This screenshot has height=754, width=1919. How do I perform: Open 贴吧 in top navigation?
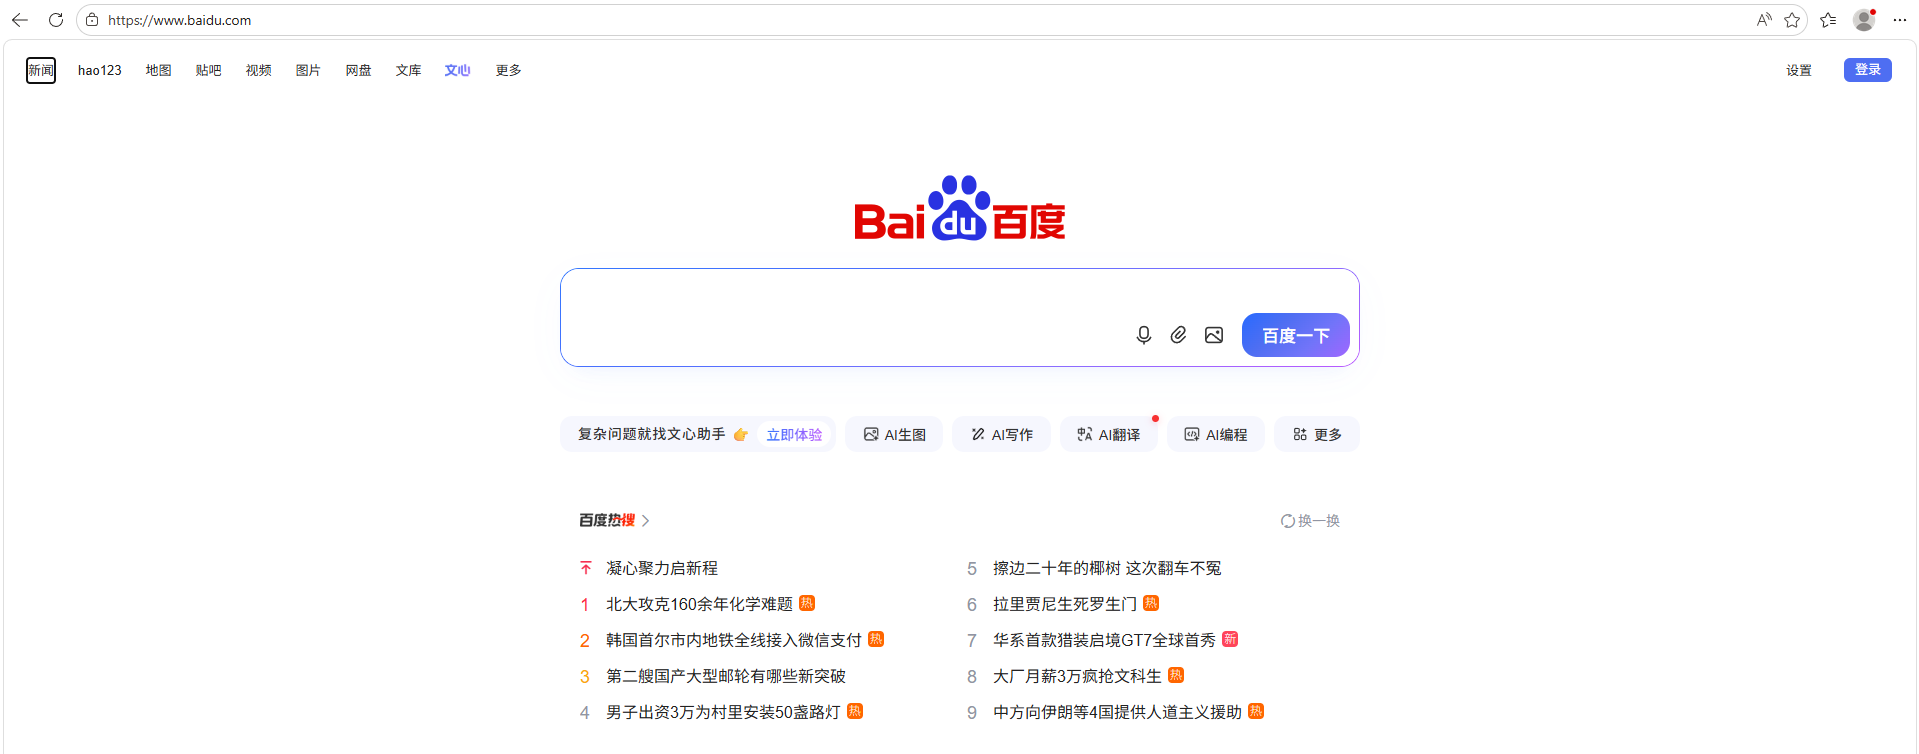click(208, 70)
